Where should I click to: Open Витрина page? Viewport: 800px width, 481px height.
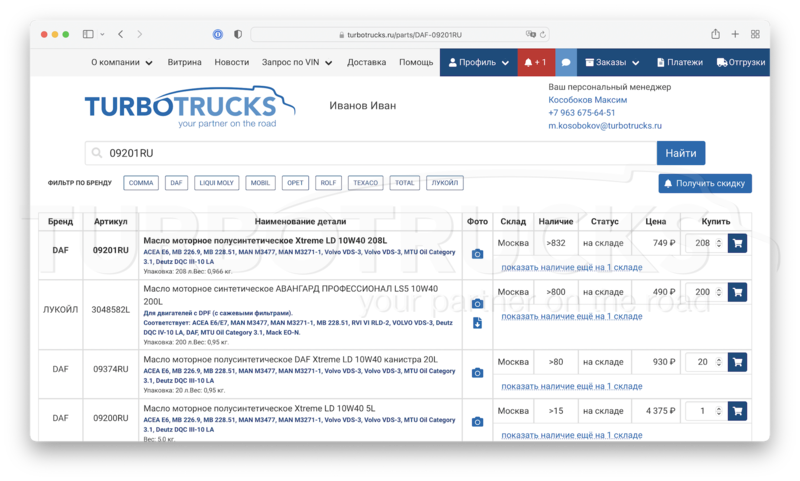tap(184, 62)
